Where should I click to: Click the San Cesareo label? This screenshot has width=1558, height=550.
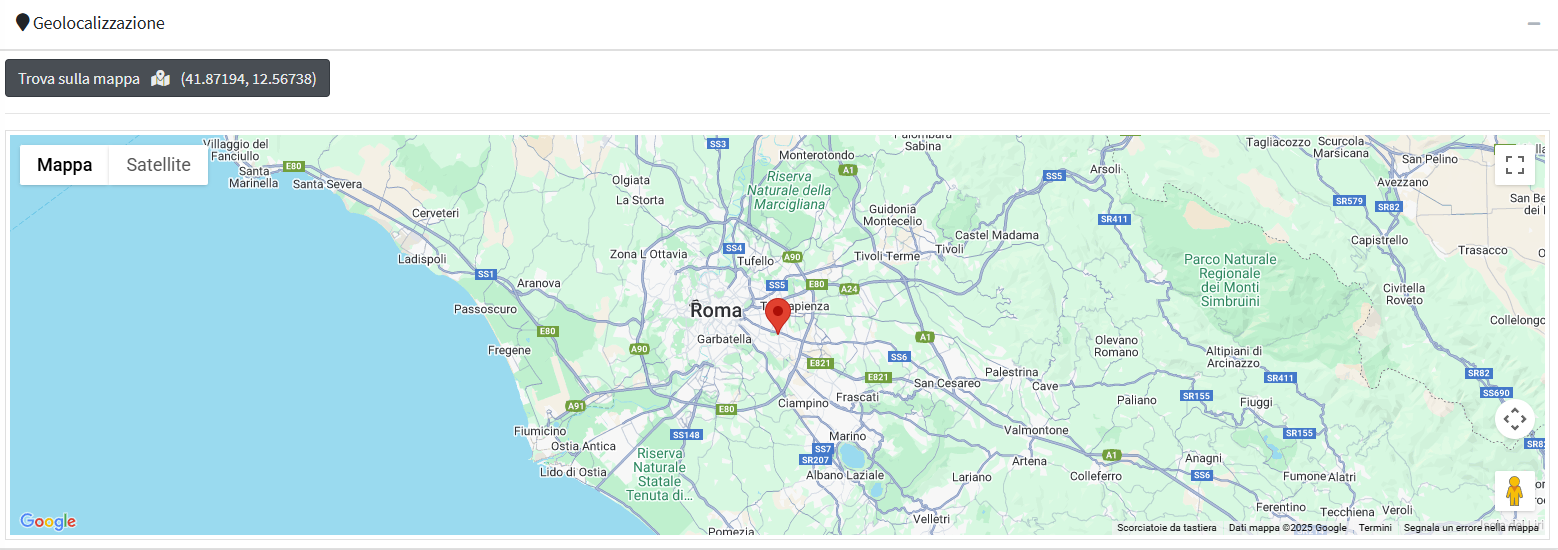pos(947,383)
